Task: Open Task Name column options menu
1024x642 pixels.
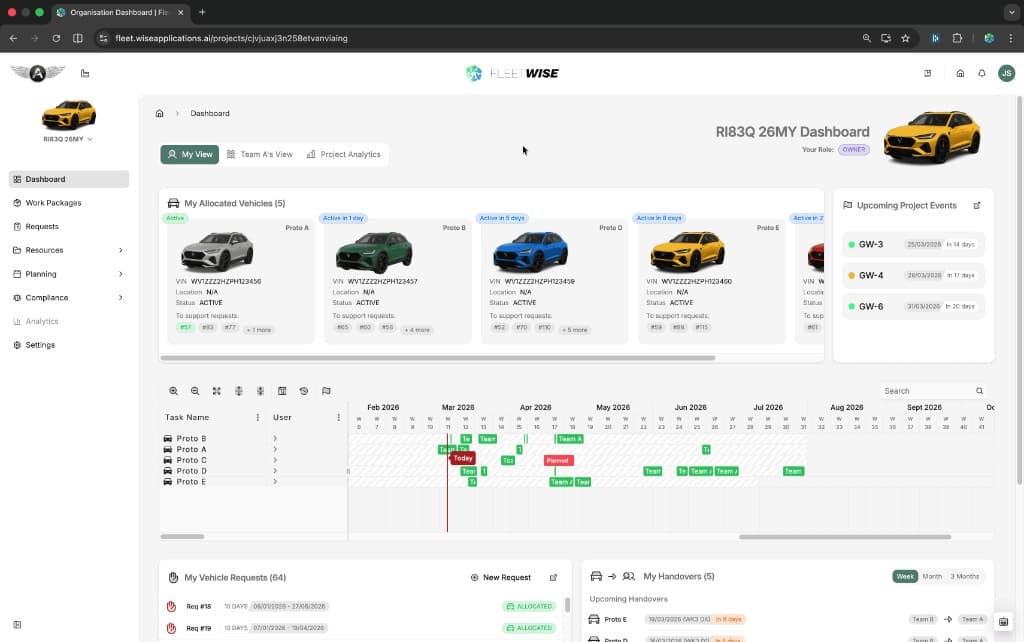Action: click(257, 417)
